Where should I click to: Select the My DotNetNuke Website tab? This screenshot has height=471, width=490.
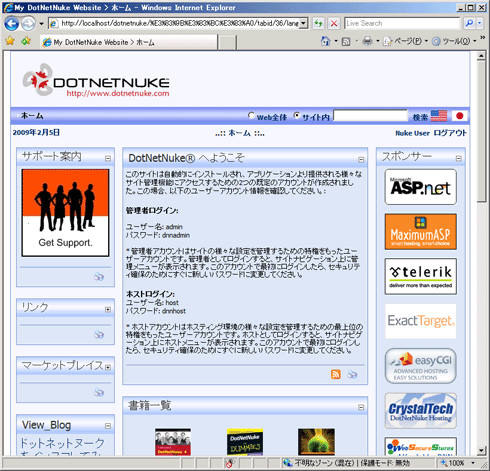point(129,42)
